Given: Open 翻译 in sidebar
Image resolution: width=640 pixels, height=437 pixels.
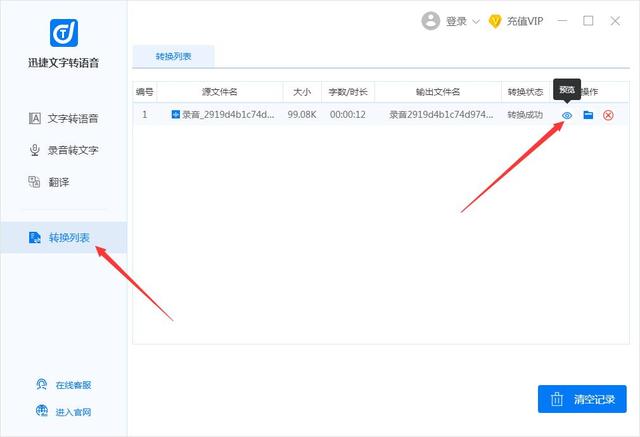Looking at the screenshot, I should (x=49, y=182).
